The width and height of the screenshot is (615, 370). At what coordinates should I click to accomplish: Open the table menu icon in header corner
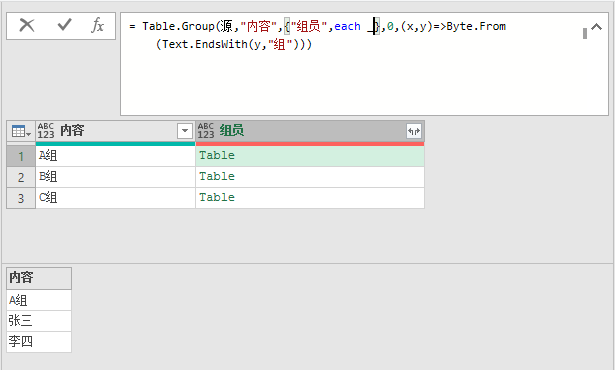21,131
